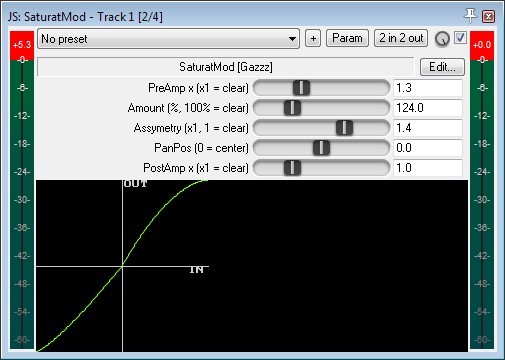The width and height of the screenshot is (505, 360).
Task: Open the No preset dropdown
Action: point(168,39)
